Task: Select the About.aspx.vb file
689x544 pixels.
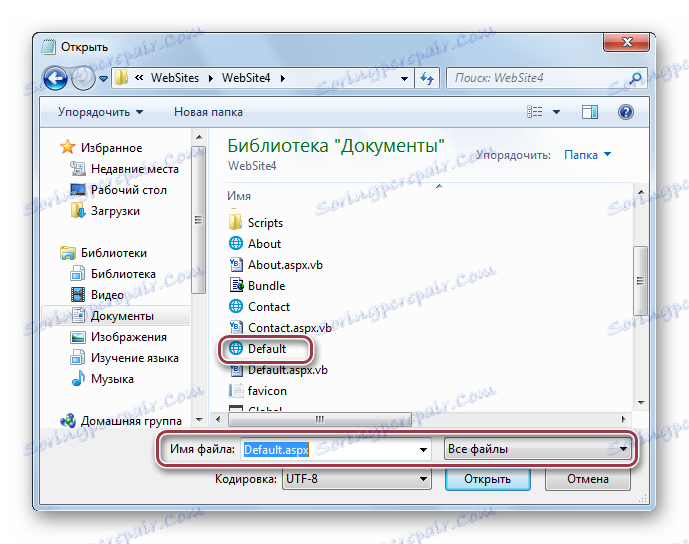Action: pyautogui.click(x=285, y=265)
